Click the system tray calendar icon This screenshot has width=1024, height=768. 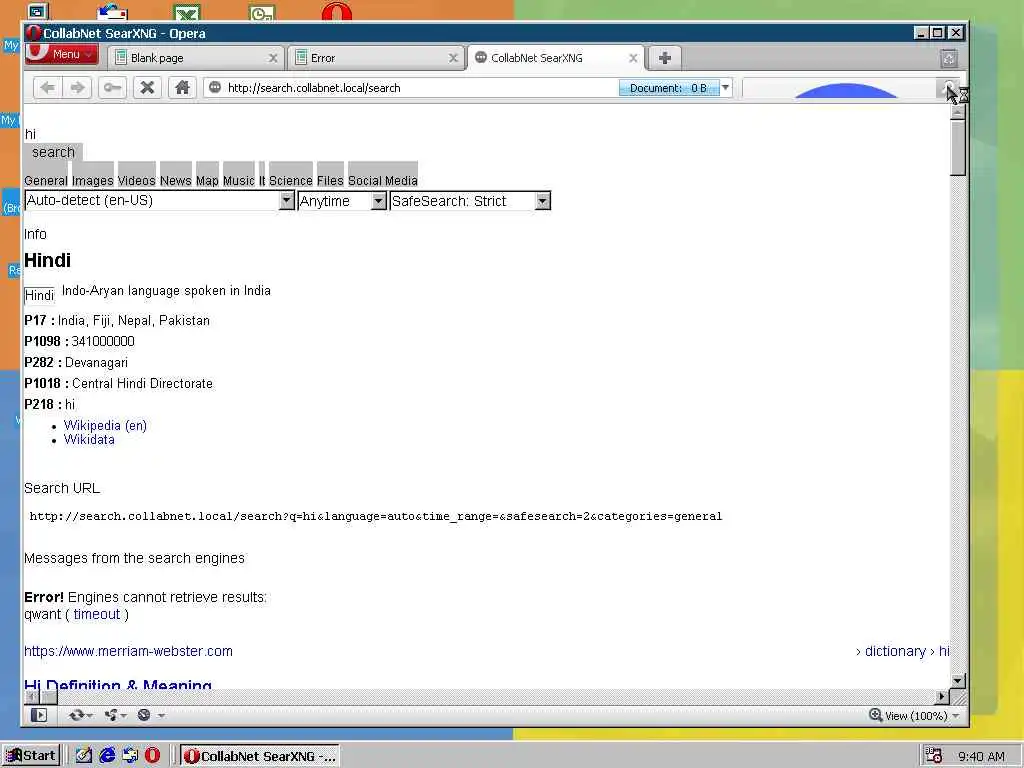coord(934,756)
